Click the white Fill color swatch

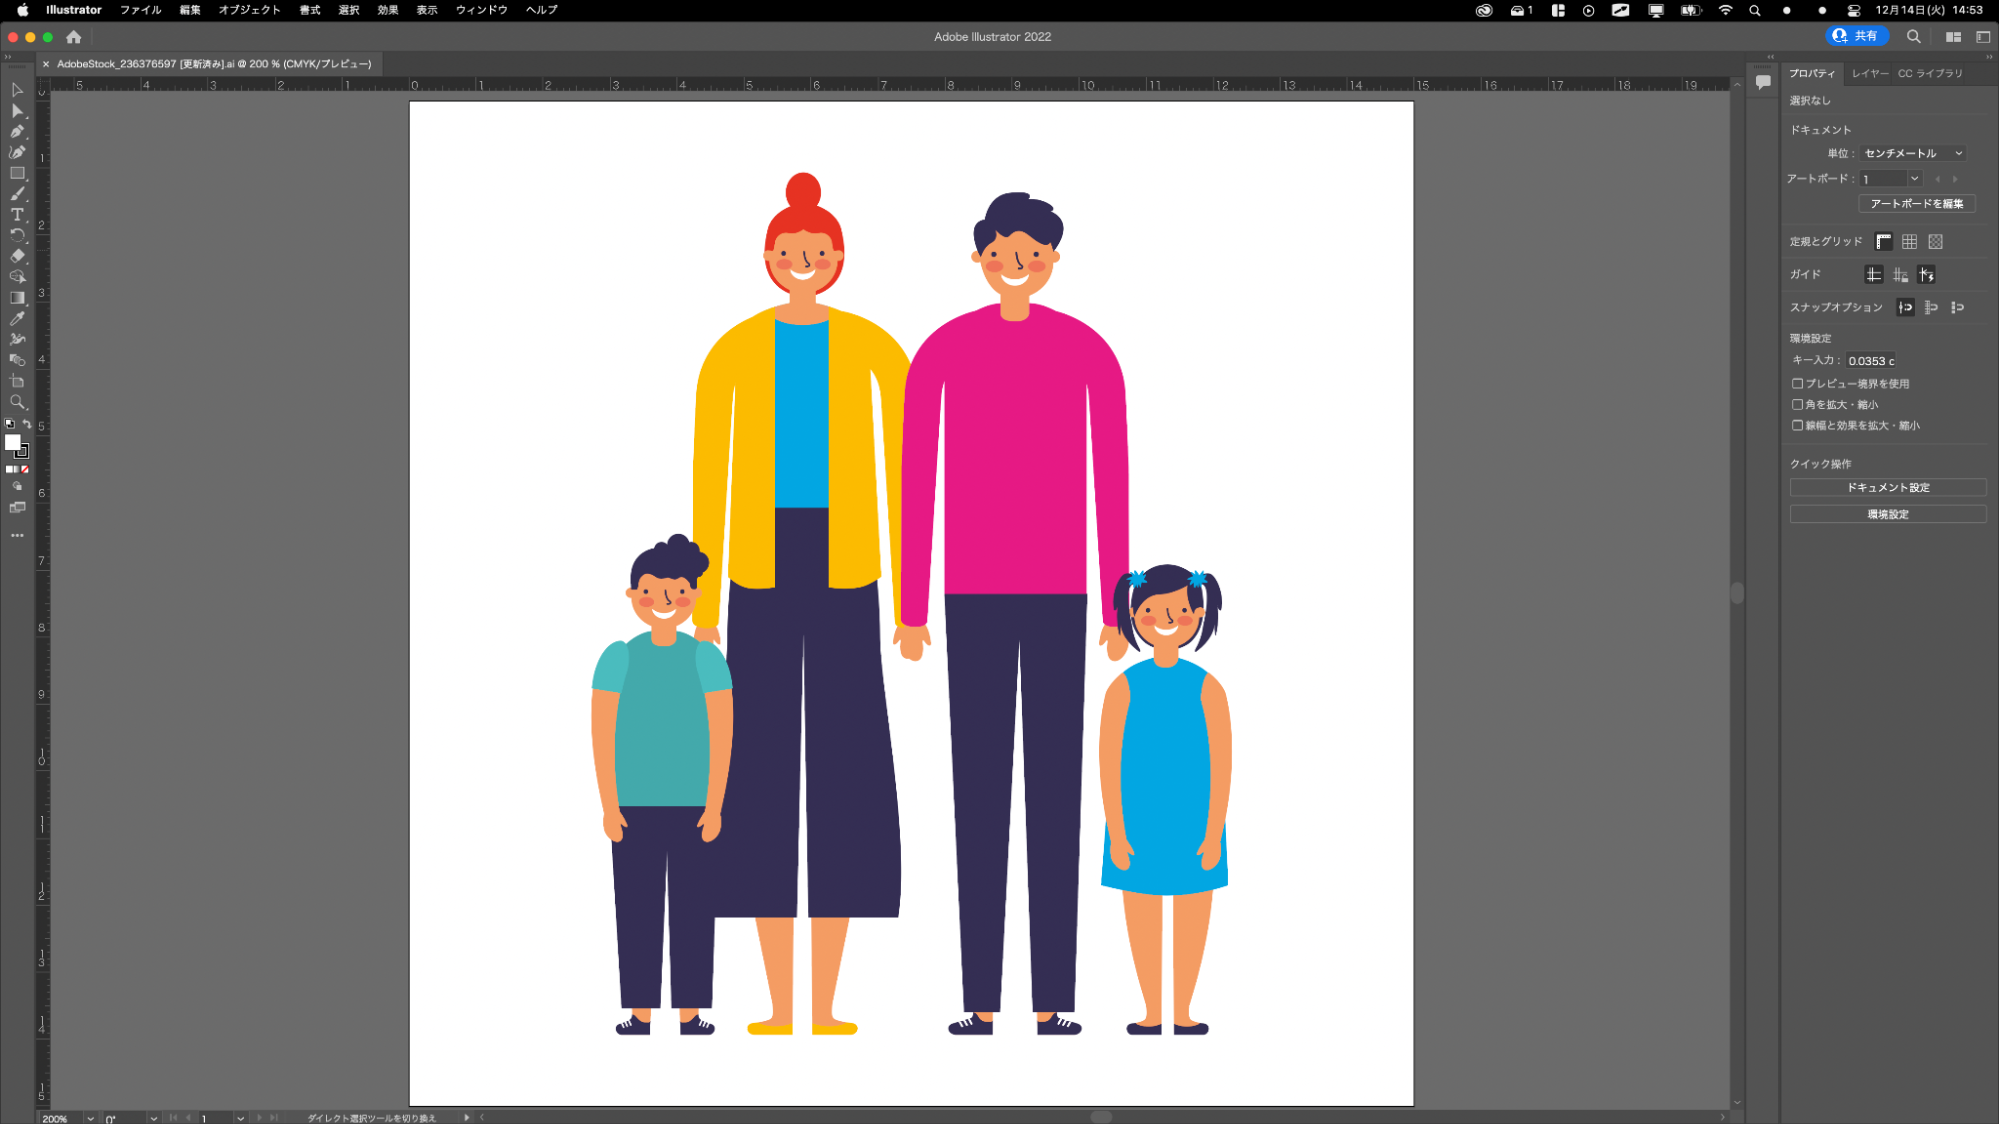coord(12,442)
